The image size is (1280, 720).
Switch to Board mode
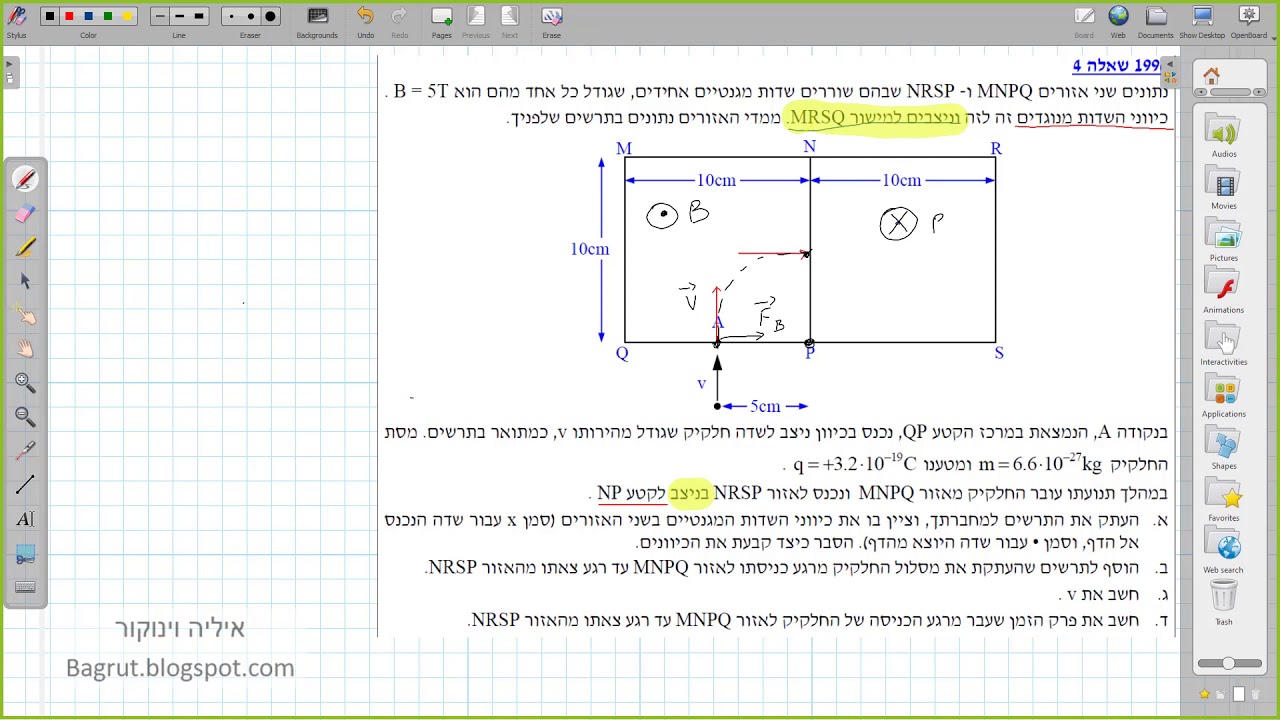pyautogui.click(x=1084, y=21)
